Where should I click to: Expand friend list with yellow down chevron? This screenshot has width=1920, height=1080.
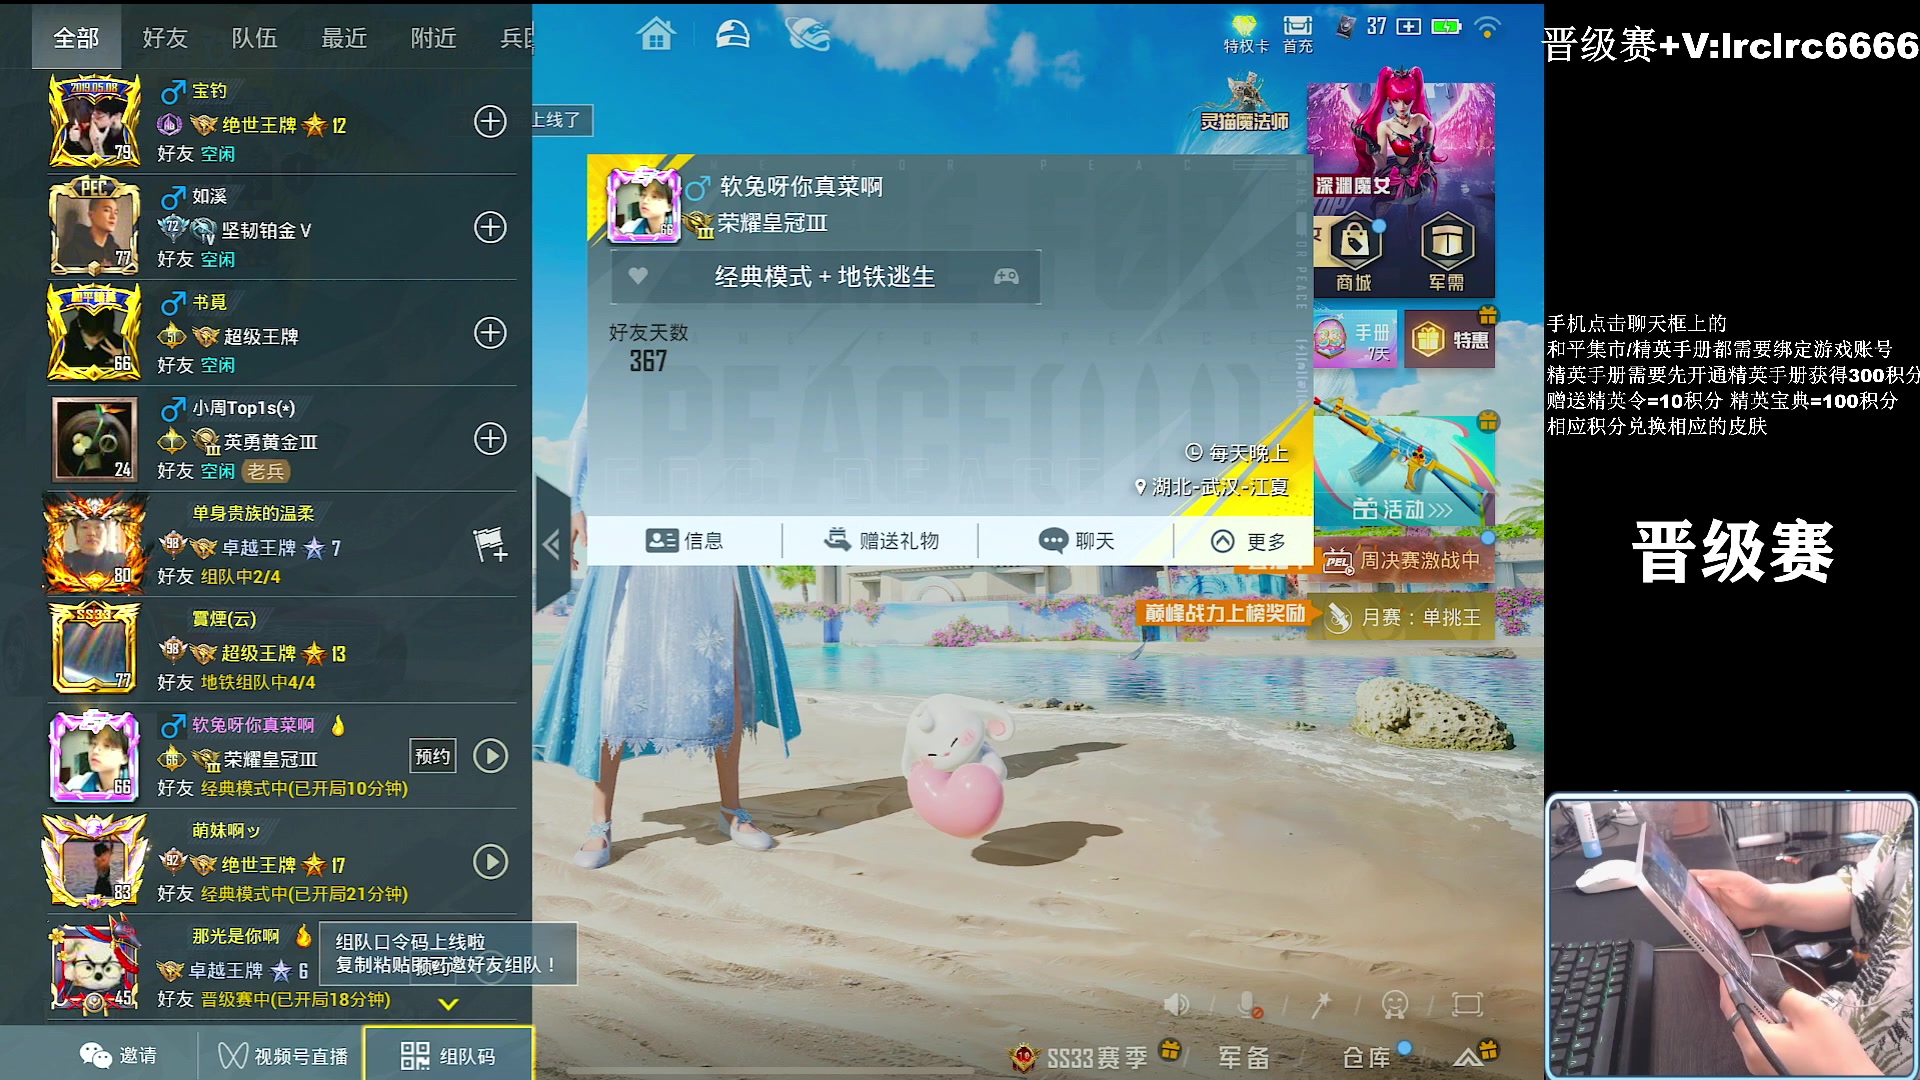[448, 1003]
